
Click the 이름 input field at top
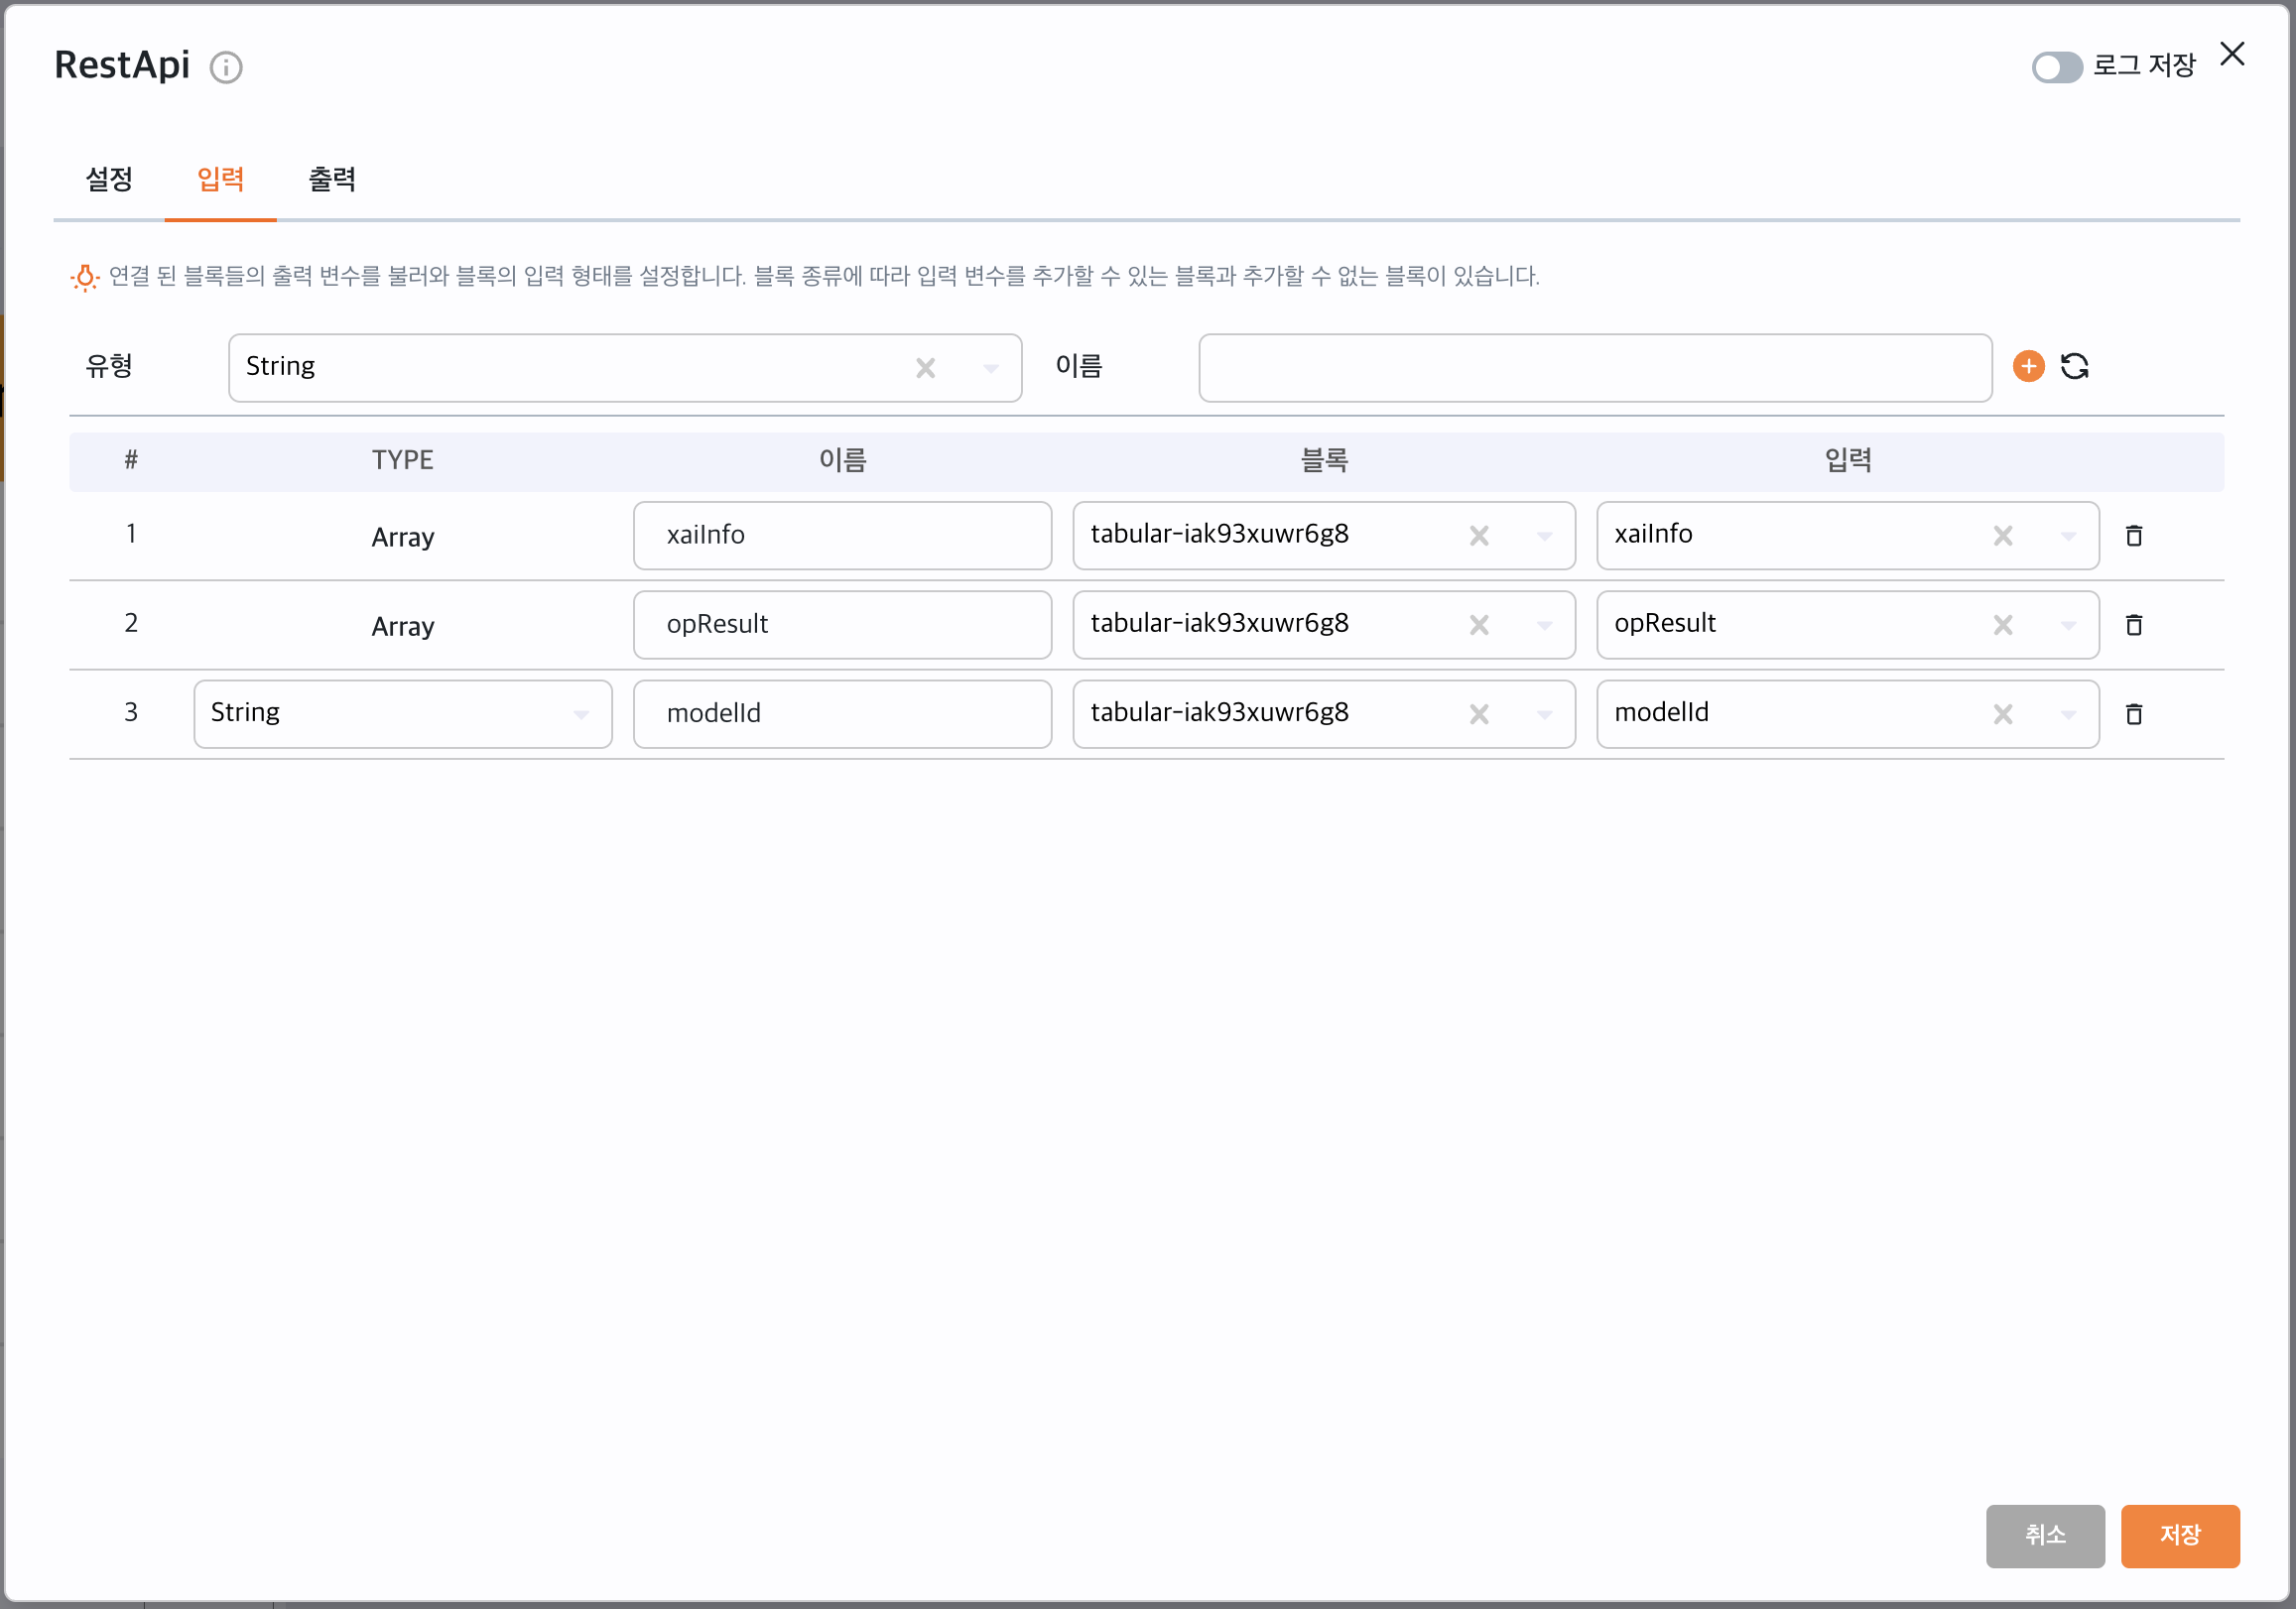coord(1595,367)
